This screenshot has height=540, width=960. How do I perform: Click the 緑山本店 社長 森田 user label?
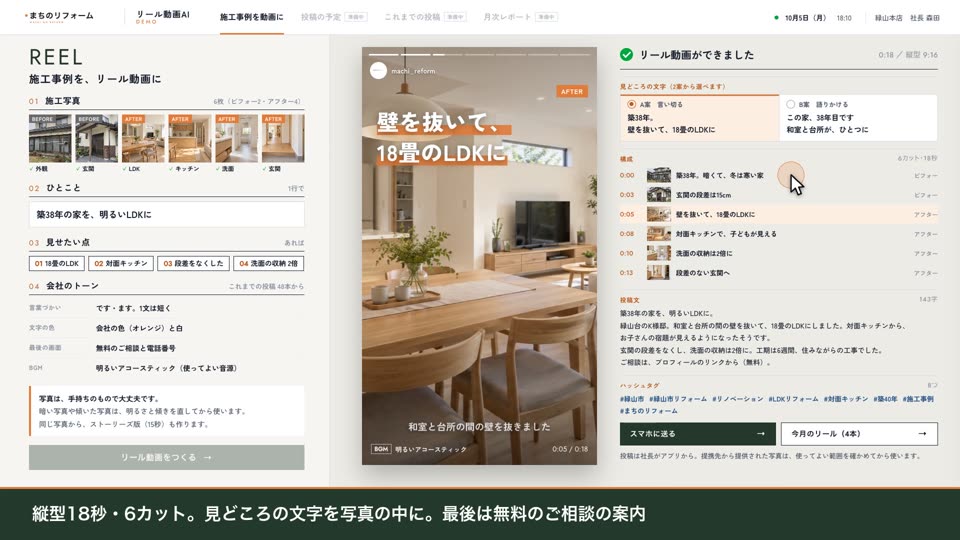point(907,18)
